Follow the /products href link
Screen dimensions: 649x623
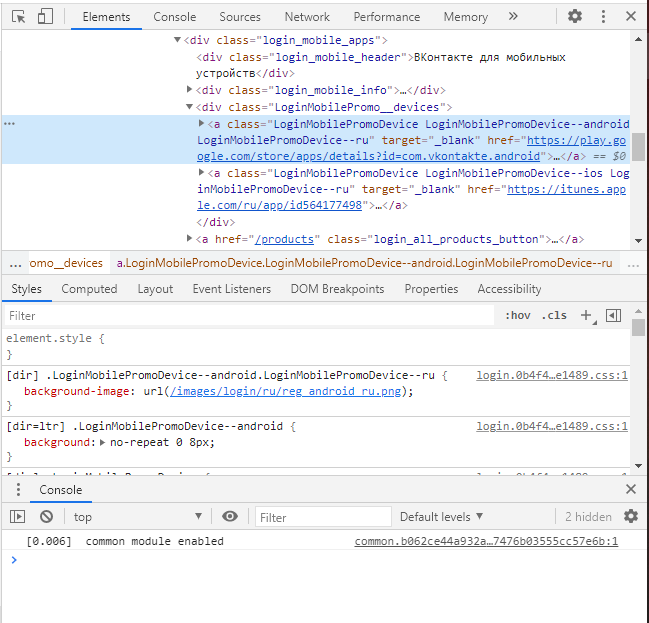pyautogui.click(x=284, y=239)
